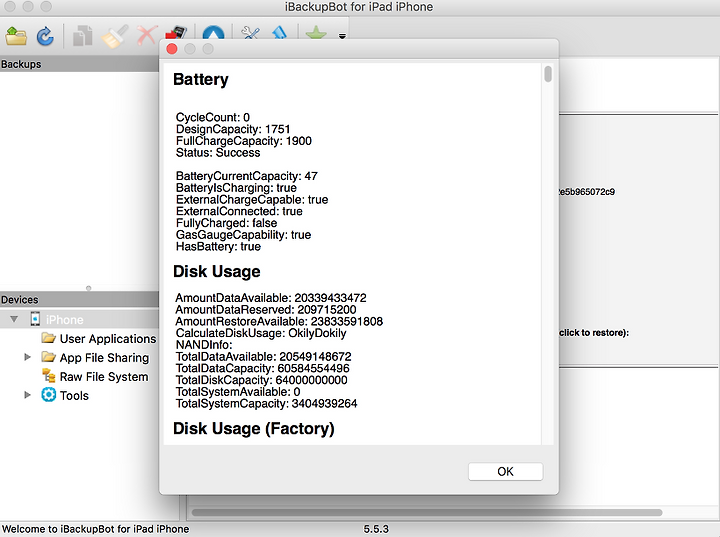Click the main window horizontal scrollbar
This screenshot has height=537, width=720.
point(427,512)
